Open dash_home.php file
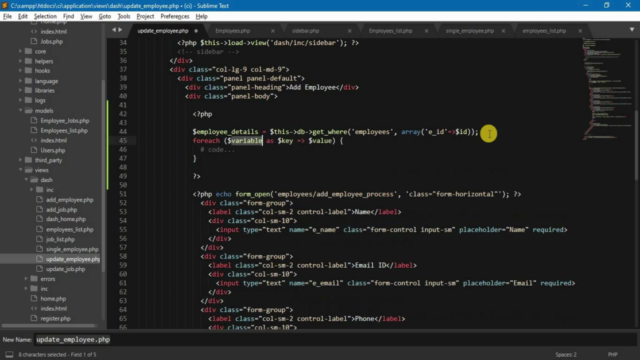The image size is (640, 360). [x=66, y=219]
